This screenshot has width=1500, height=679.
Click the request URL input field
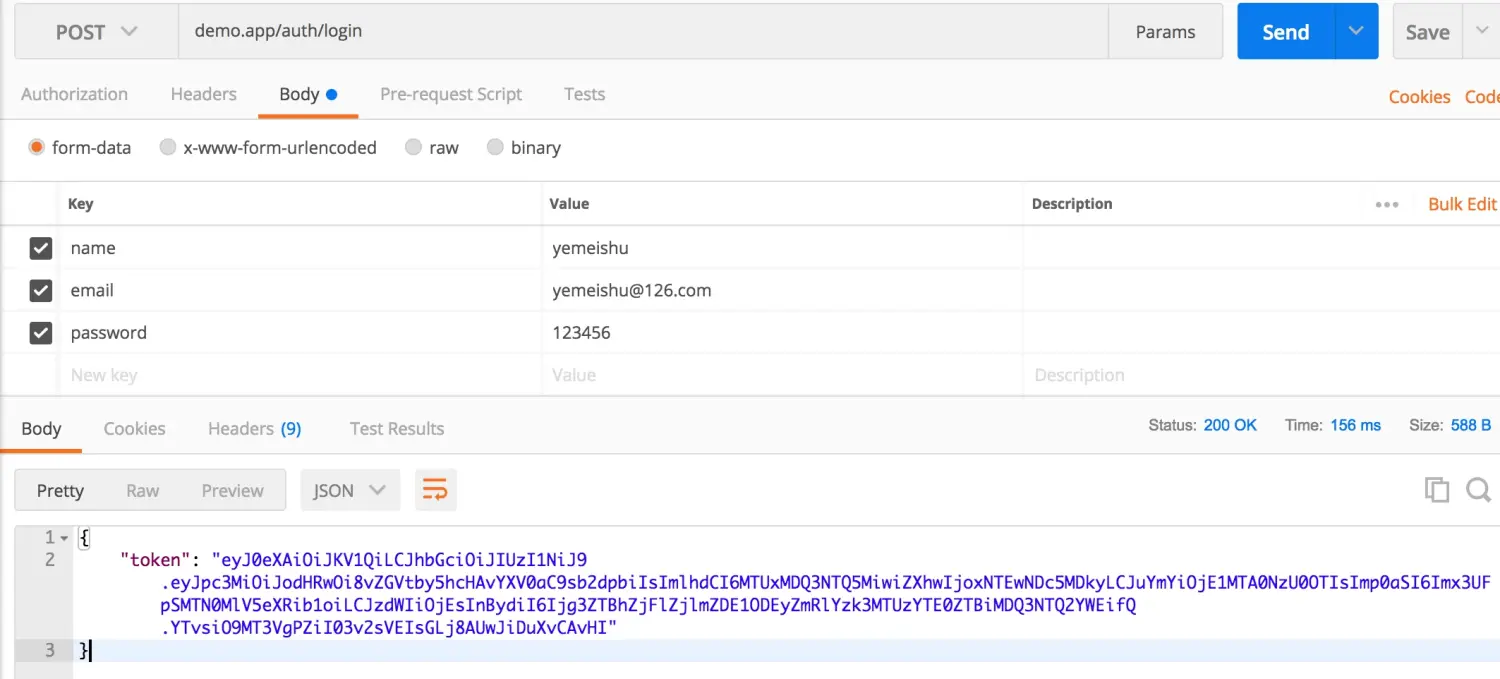coord(640,32)
